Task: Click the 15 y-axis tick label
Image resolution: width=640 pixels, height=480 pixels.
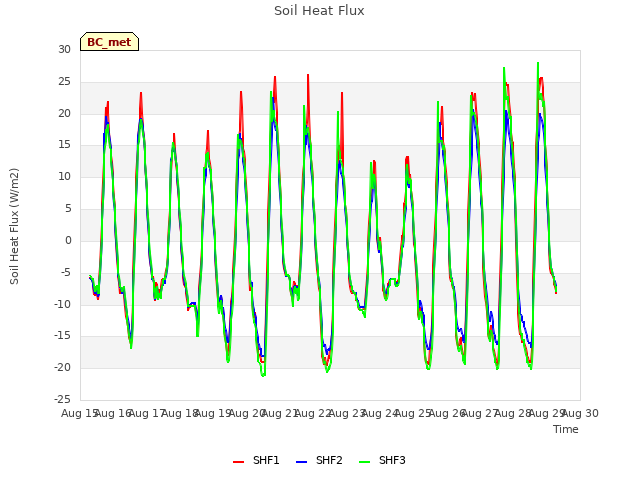Action: [64, 145]
